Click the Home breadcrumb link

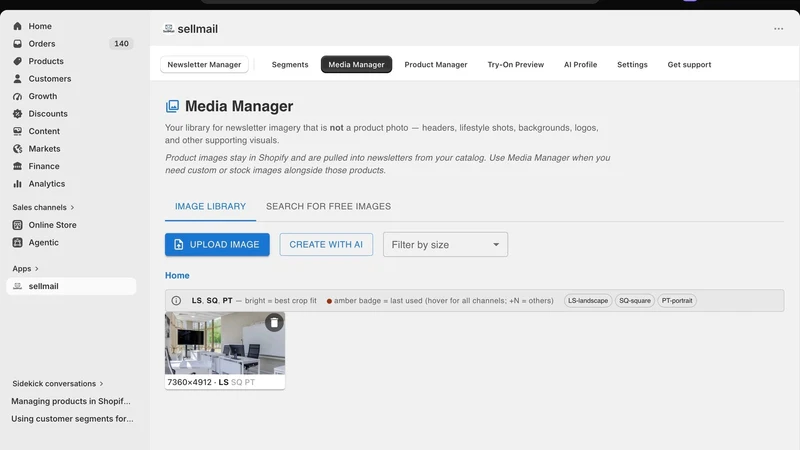(x=177, y=276)
